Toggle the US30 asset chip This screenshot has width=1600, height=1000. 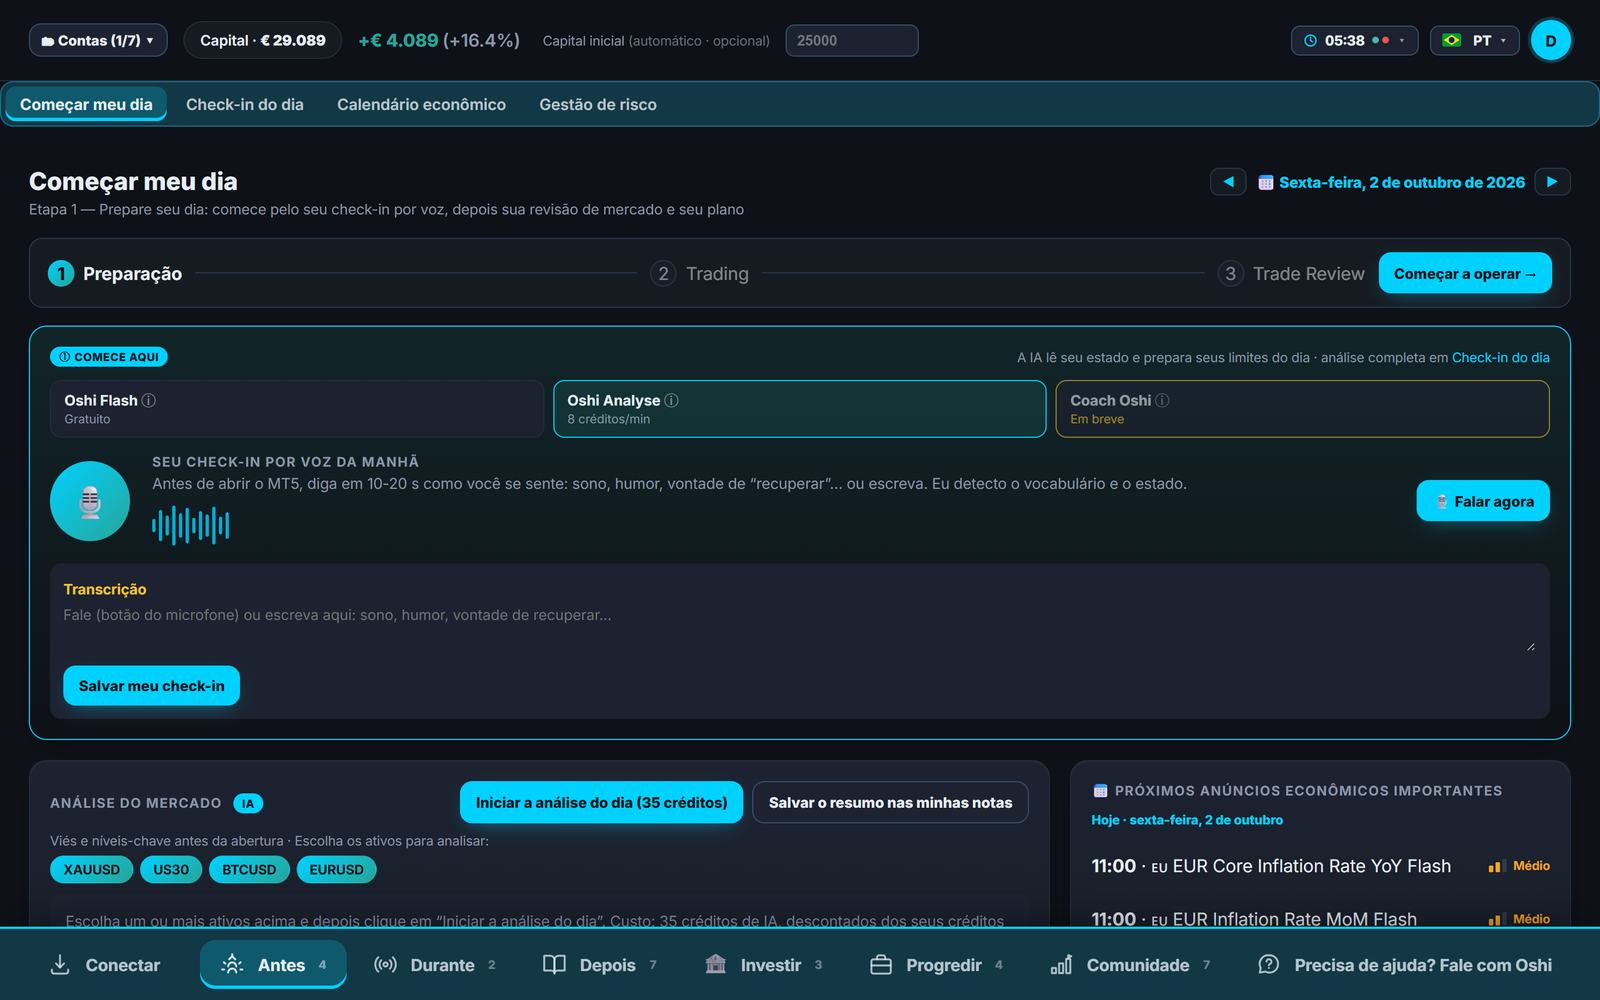171,870
